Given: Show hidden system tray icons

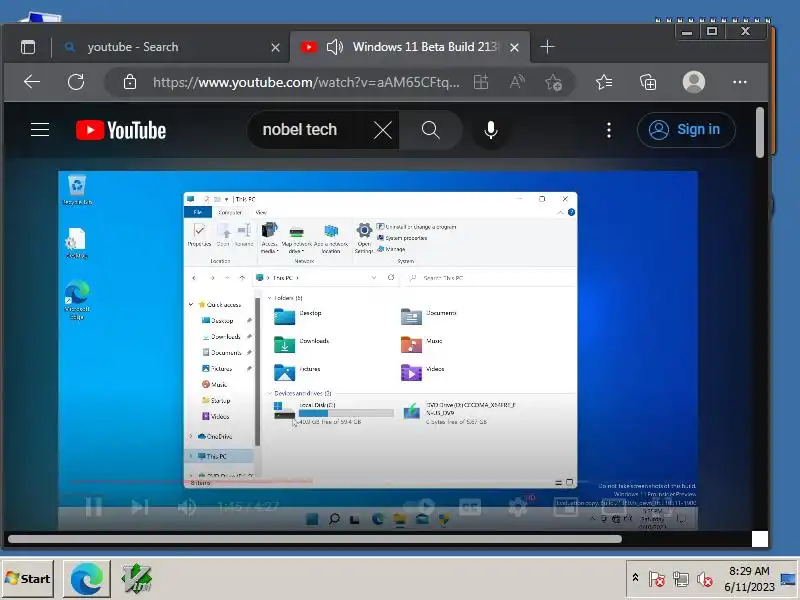Looking at the screenshot, I should click(635, 578).
